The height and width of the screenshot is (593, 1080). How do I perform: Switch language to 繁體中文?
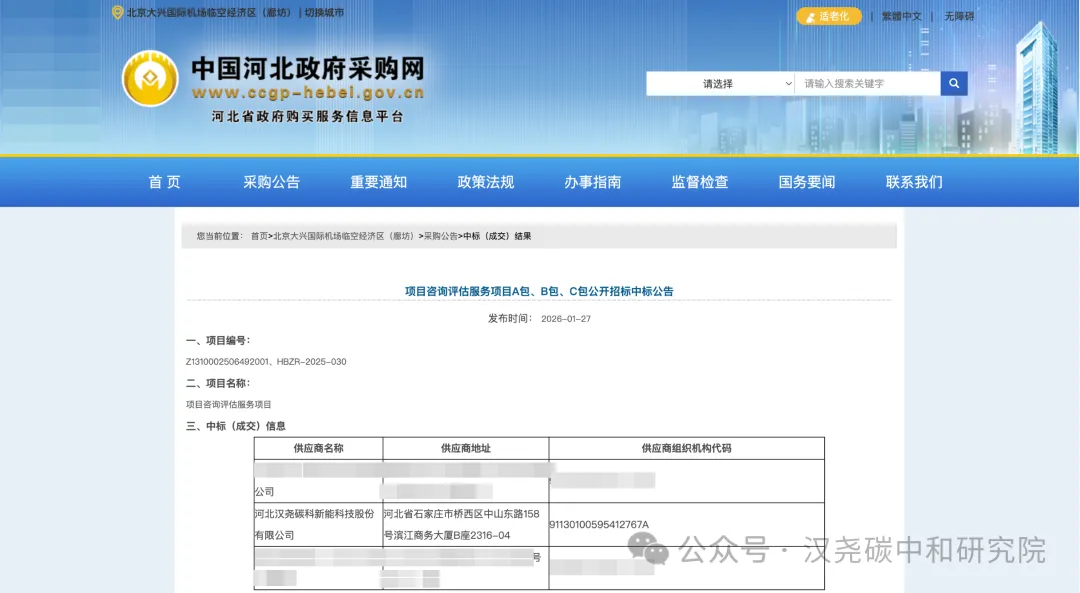[x=901, y=16]
